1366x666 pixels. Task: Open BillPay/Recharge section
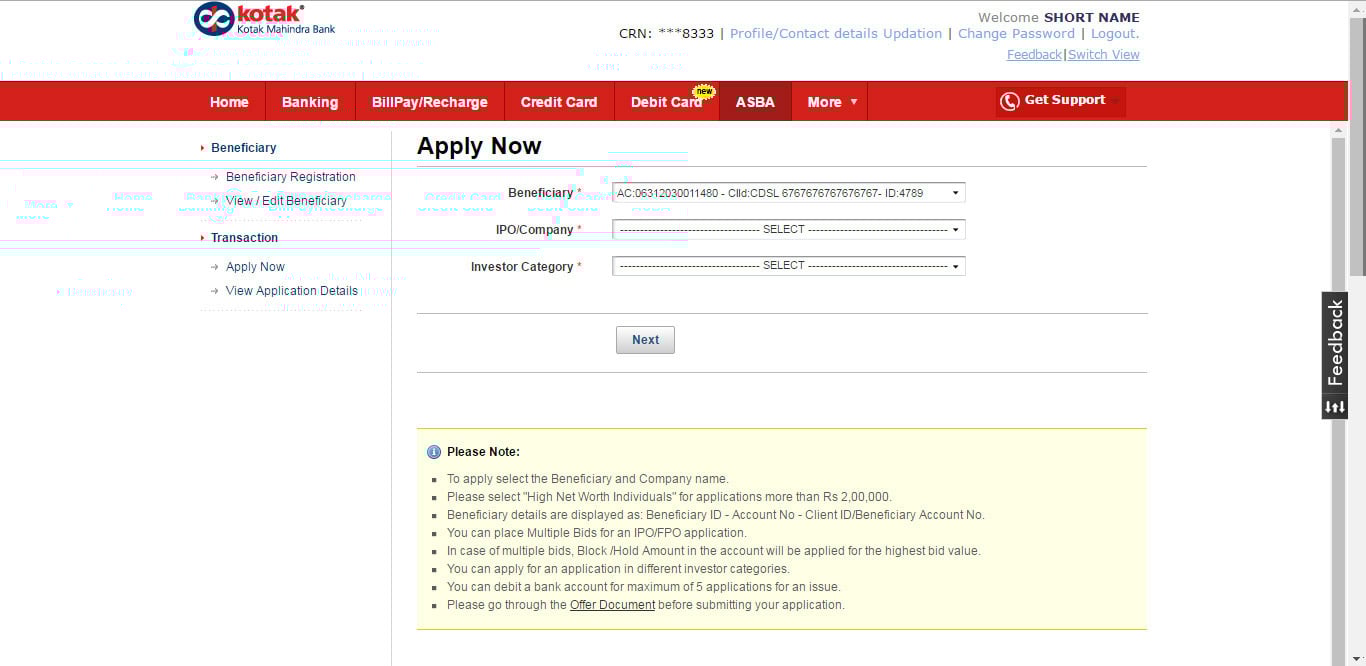click(429, 102)
